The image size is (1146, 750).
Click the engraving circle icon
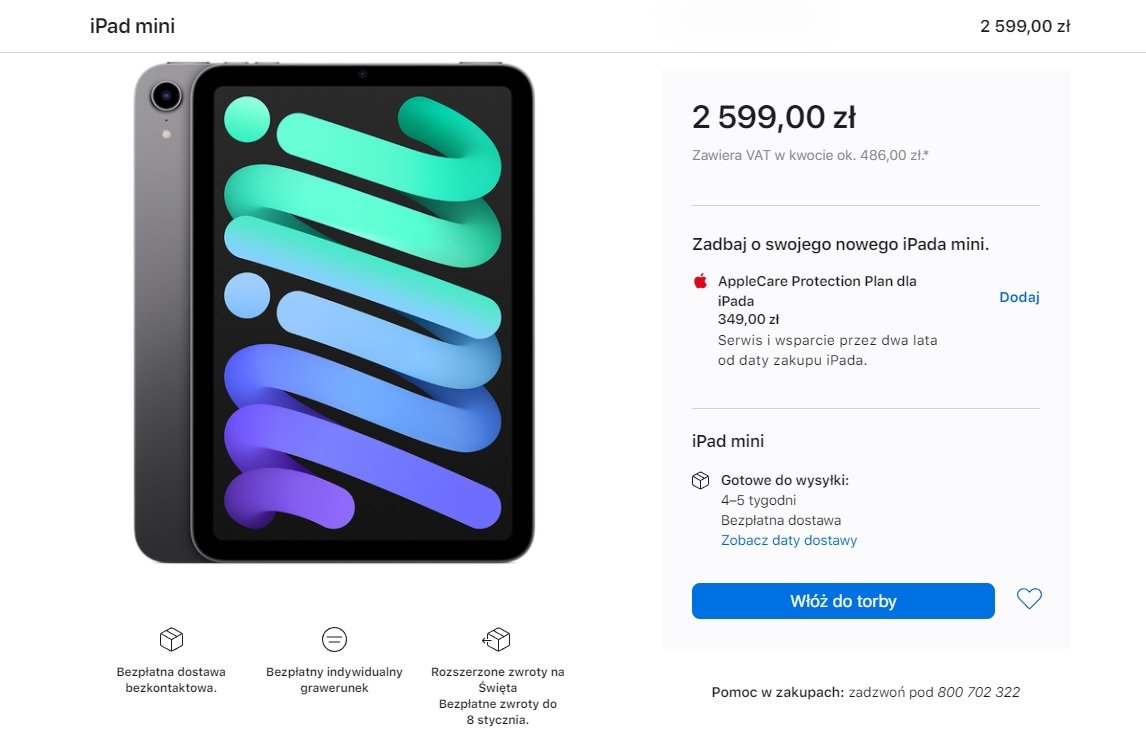point(334,640)
